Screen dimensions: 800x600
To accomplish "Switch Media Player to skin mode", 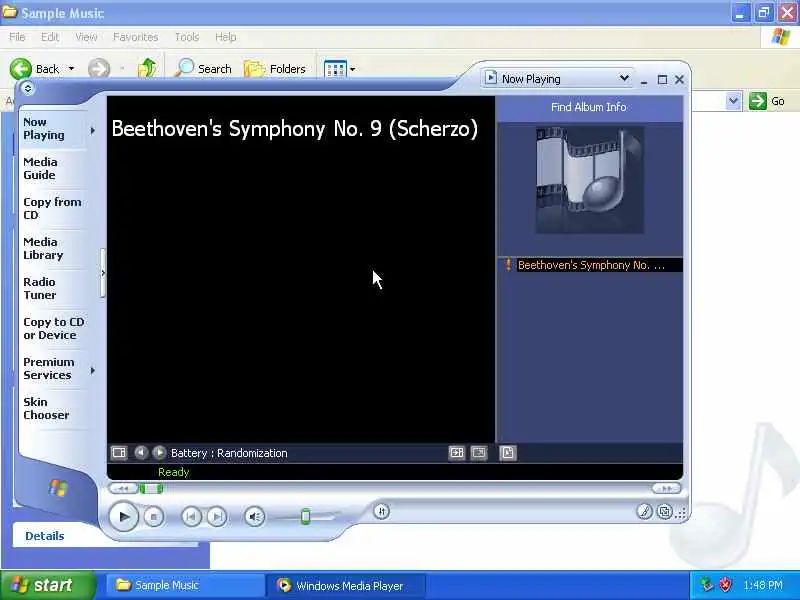I will (x=664, y=511).
